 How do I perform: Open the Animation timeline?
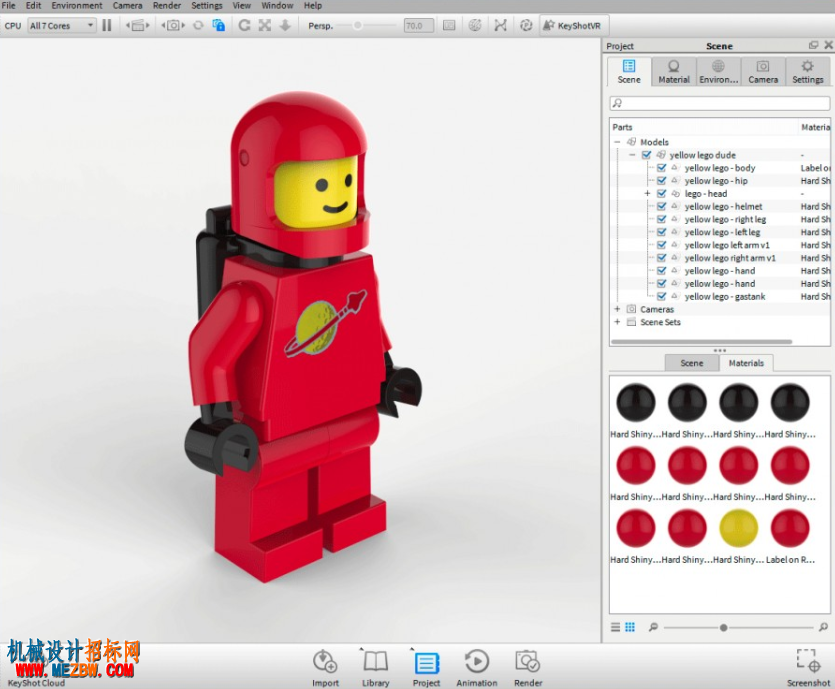[477, 668]
